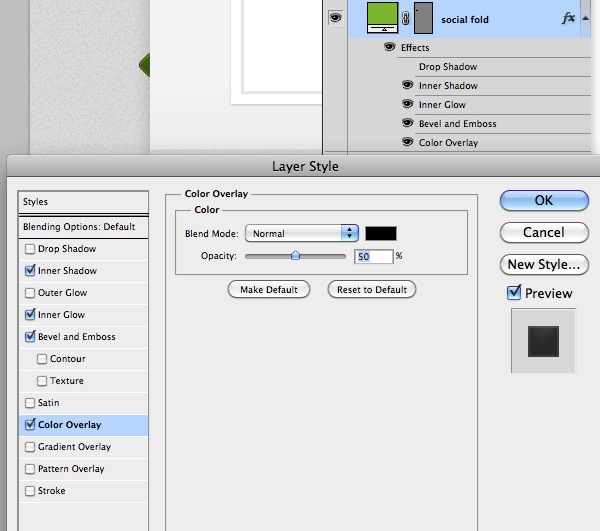Collapse effects list with the arrow beside fx
600x531 pixels.
(585, 18)
